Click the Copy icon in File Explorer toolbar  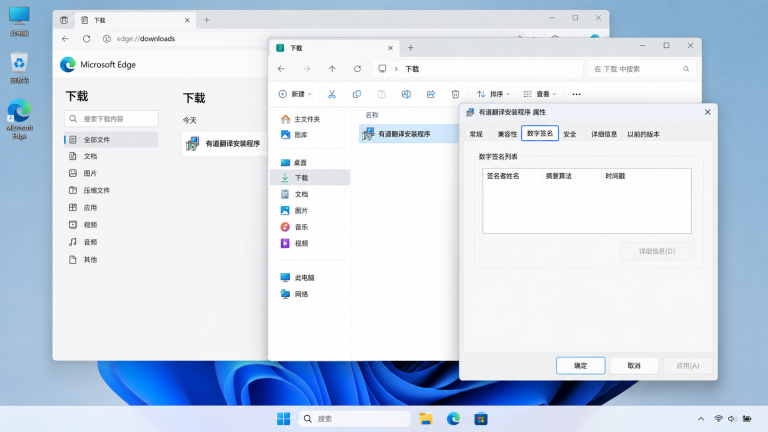click(x=357, y=94)
